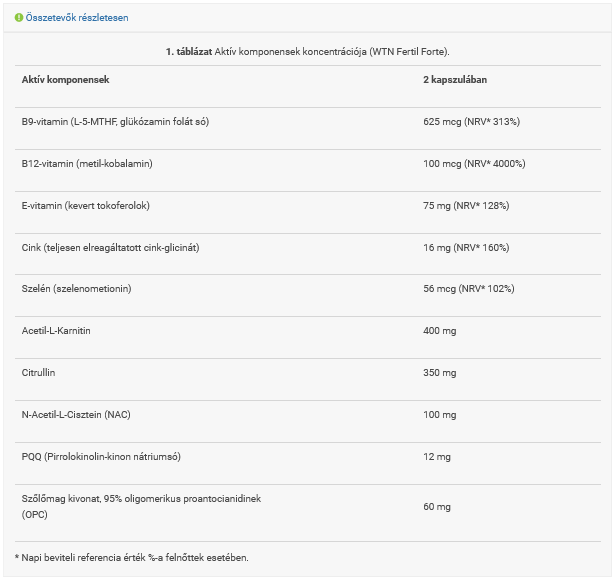Select the Cink cink-glicinát row label

110,247
